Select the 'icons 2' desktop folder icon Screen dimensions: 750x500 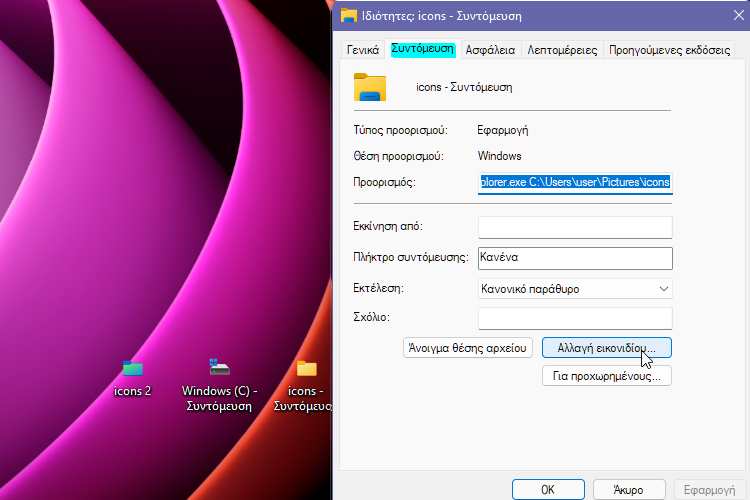pyautogui.click(x=132, y=368)
